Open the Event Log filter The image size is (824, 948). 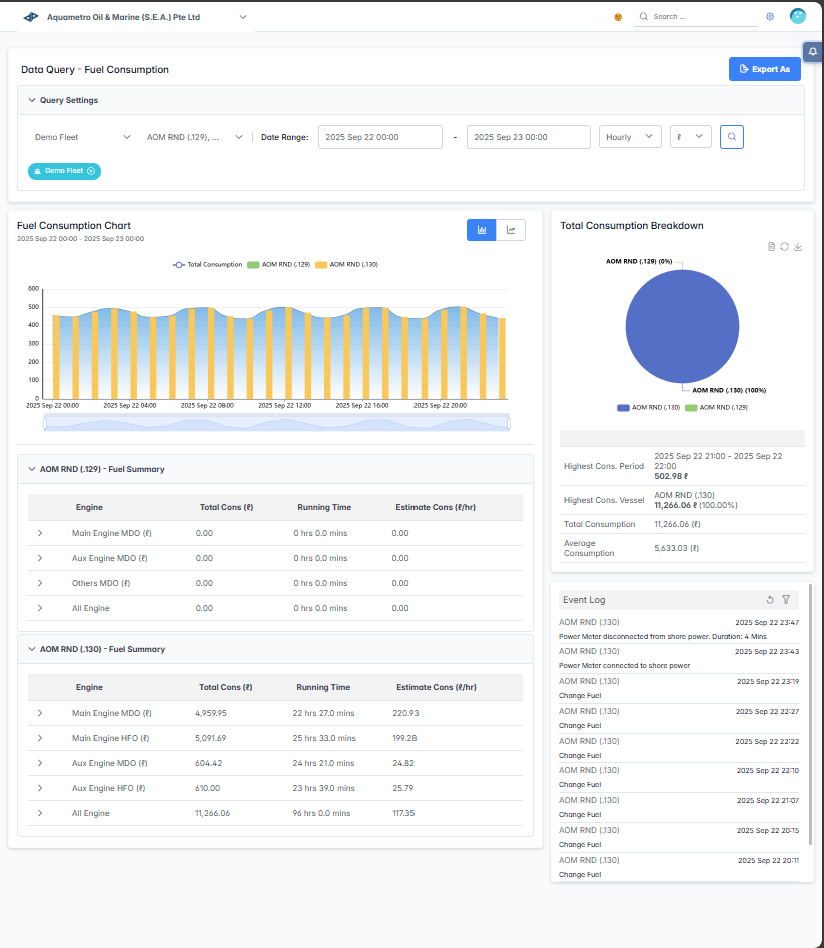click(x=786, y=600)
